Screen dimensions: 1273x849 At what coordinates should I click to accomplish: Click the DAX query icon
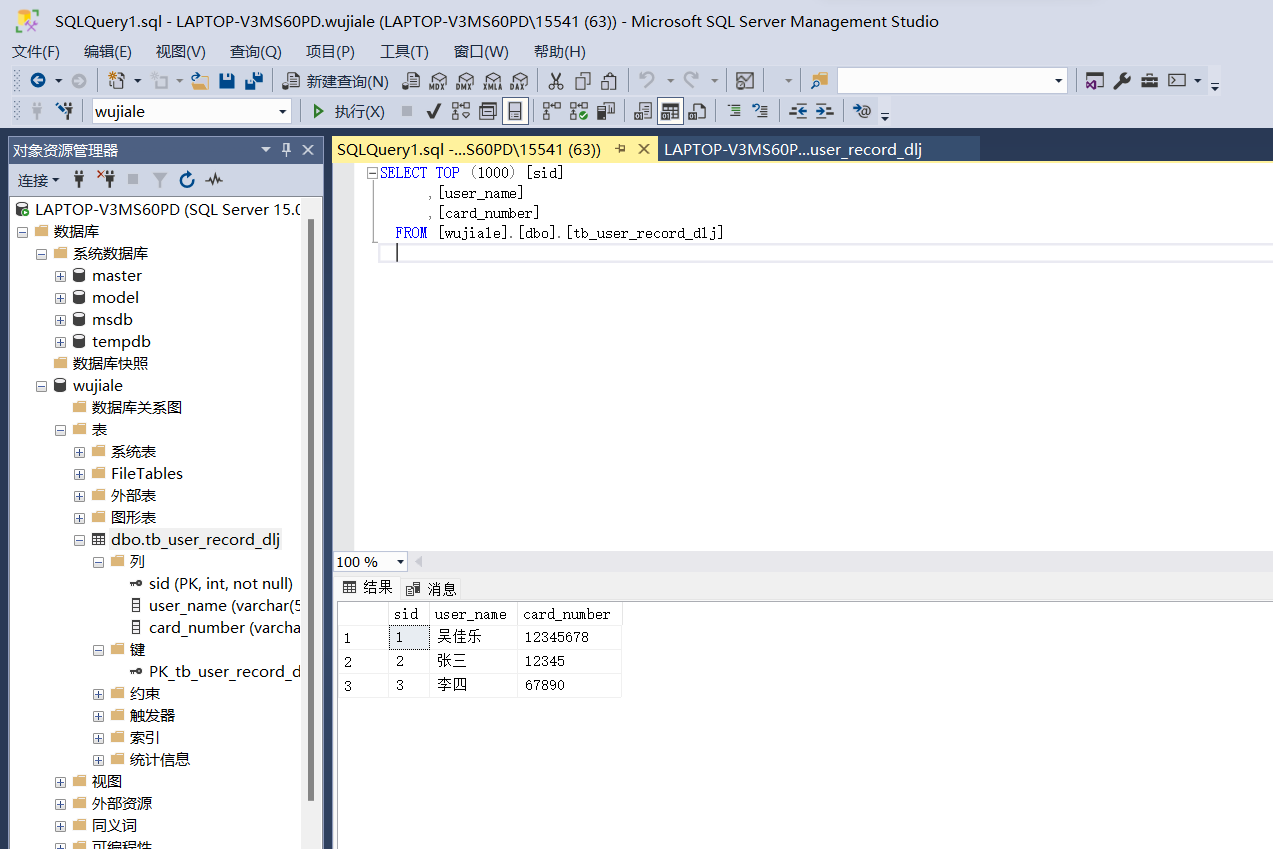(x=519, y=81)
